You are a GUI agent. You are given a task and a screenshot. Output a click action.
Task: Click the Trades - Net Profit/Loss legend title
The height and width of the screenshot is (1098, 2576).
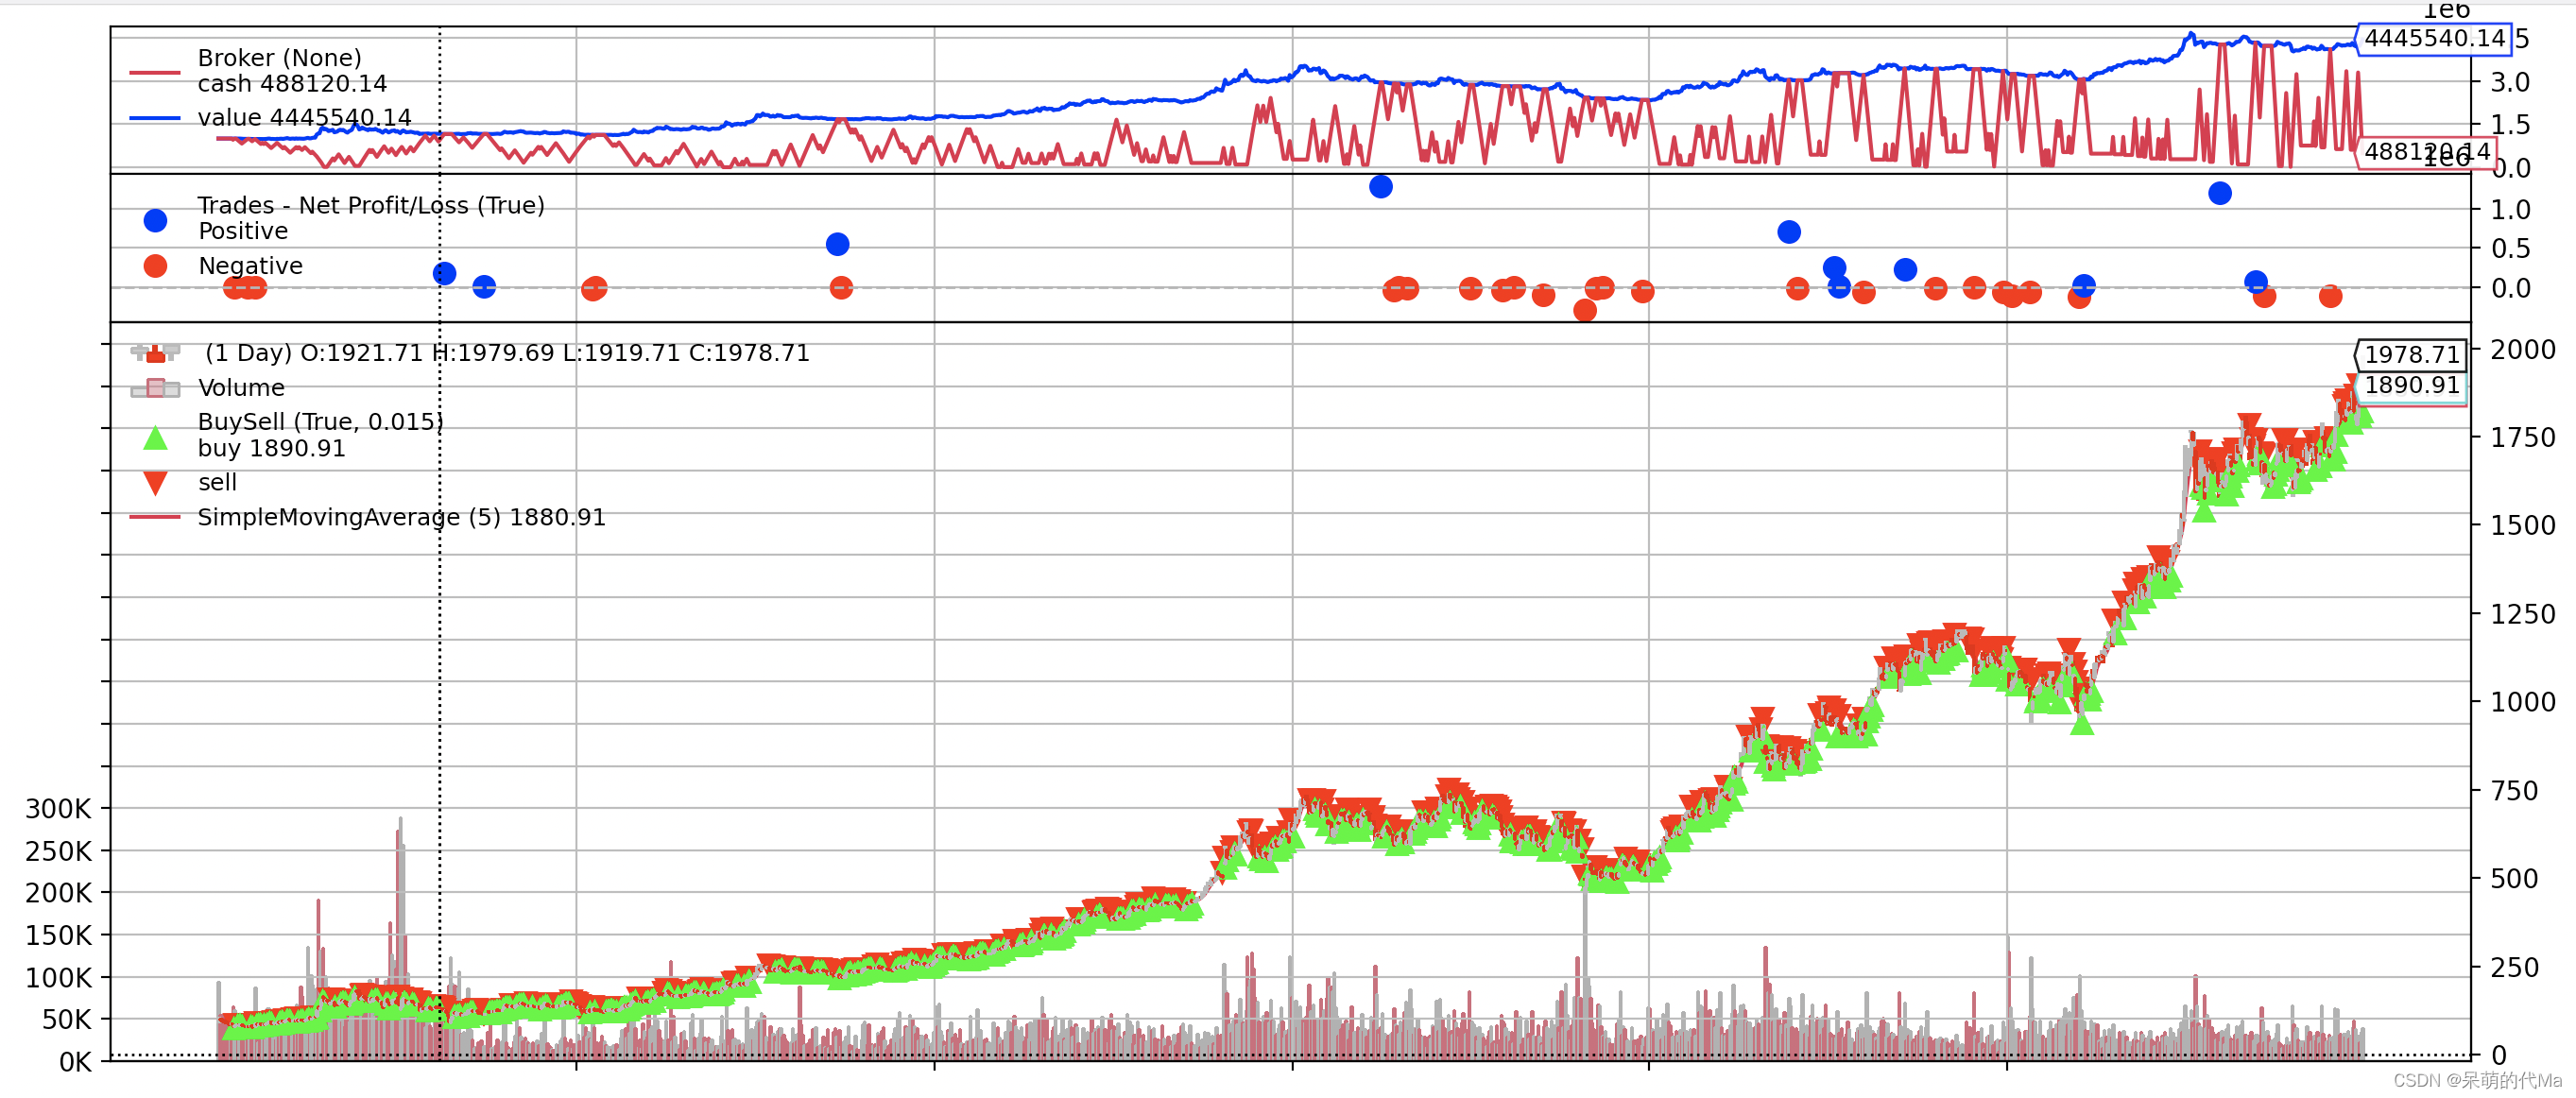coord(371,205)
